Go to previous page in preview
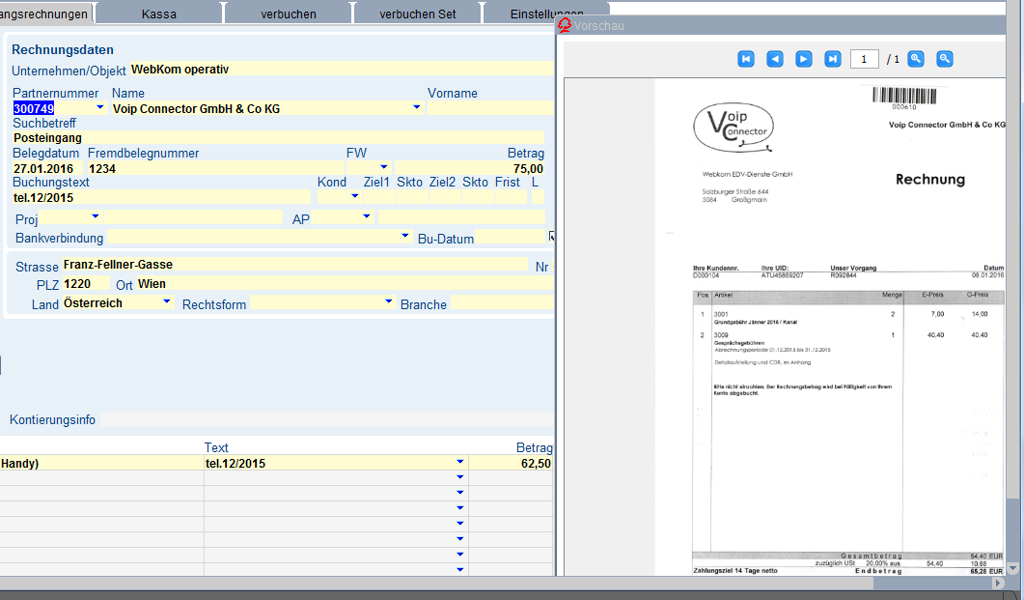This screenshot has height=600, width=1024. tap(775, 59)
